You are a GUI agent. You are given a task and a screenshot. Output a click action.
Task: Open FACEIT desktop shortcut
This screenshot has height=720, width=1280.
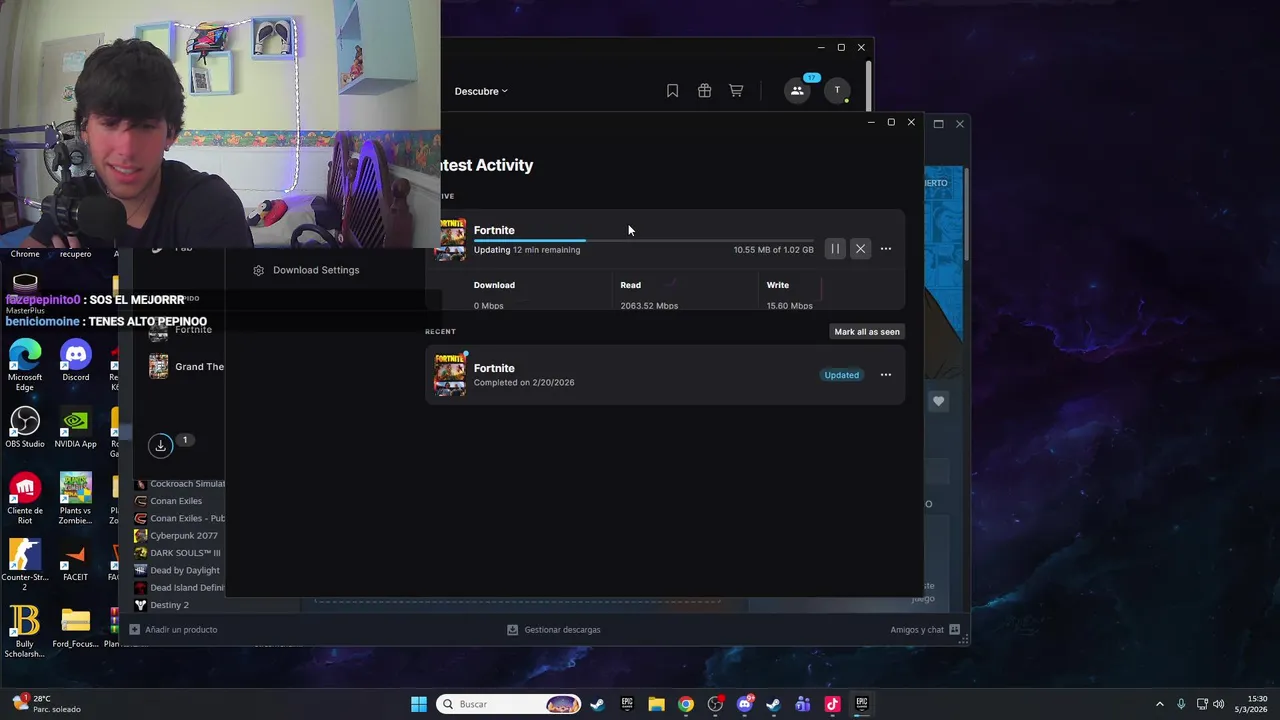(76, 562)
